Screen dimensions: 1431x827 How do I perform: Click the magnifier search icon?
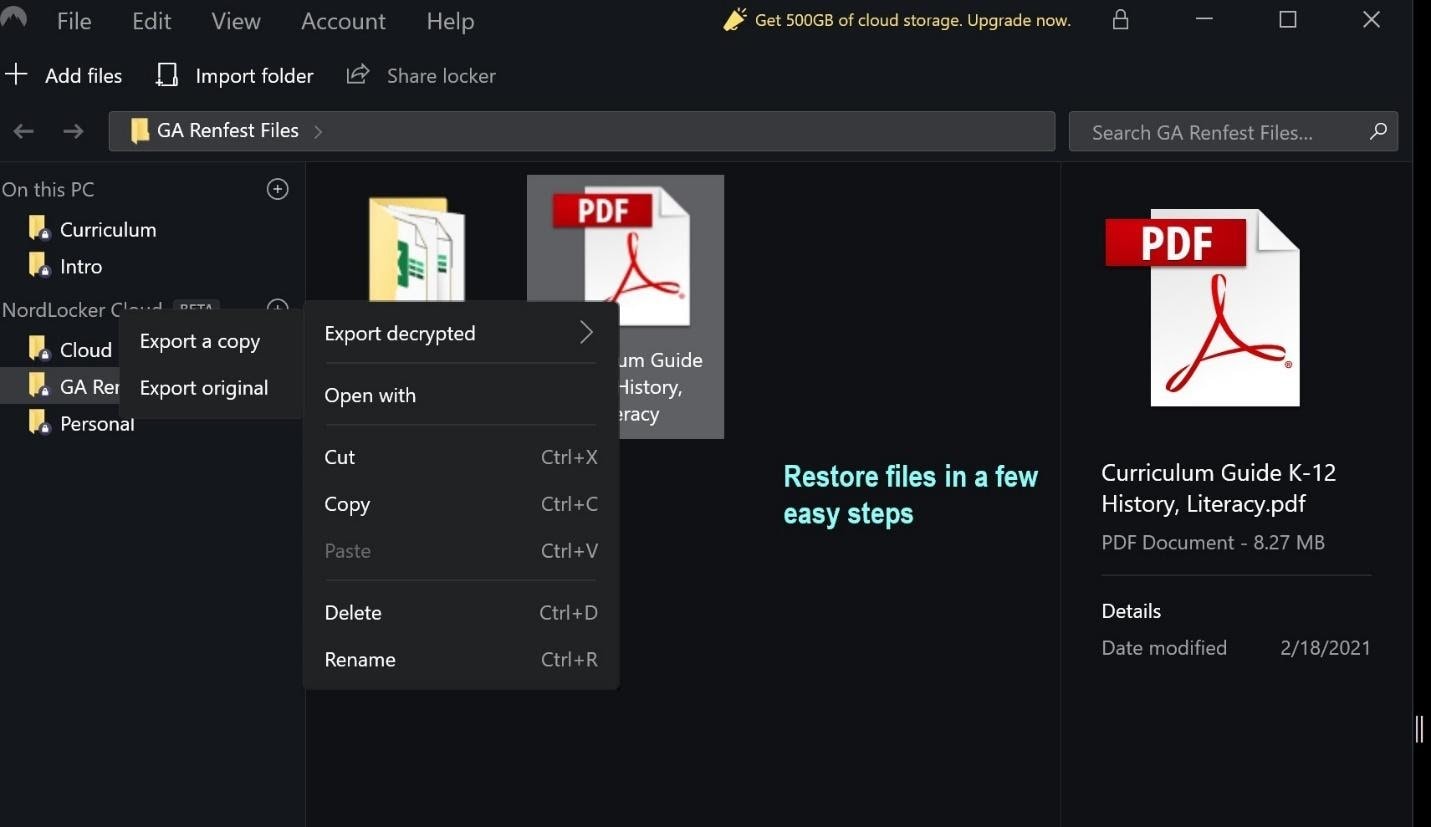click(1378, 131)
